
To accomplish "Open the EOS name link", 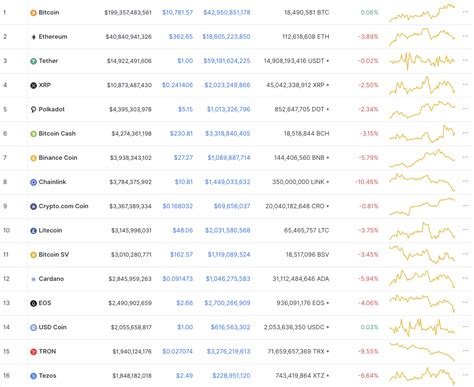I will point(45,303).
